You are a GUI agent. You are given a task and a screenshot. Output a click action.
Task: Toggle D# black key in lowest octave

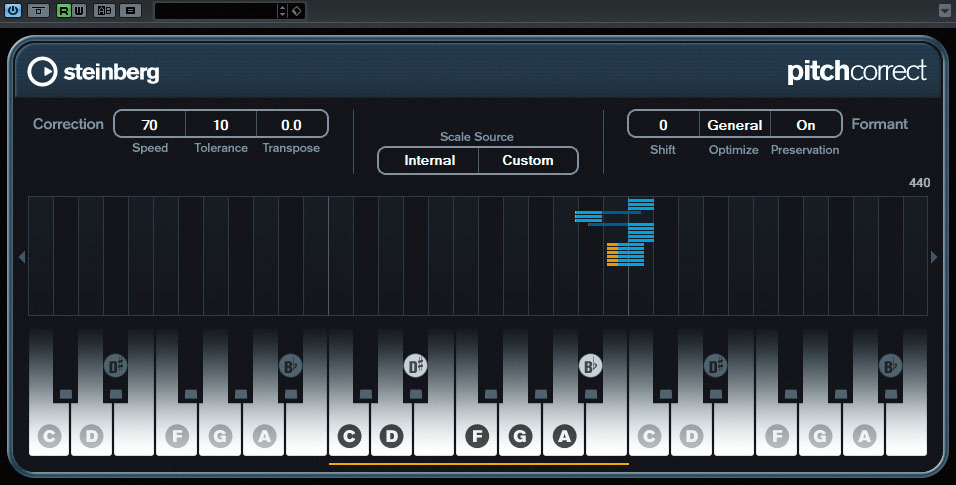(115, 365)
